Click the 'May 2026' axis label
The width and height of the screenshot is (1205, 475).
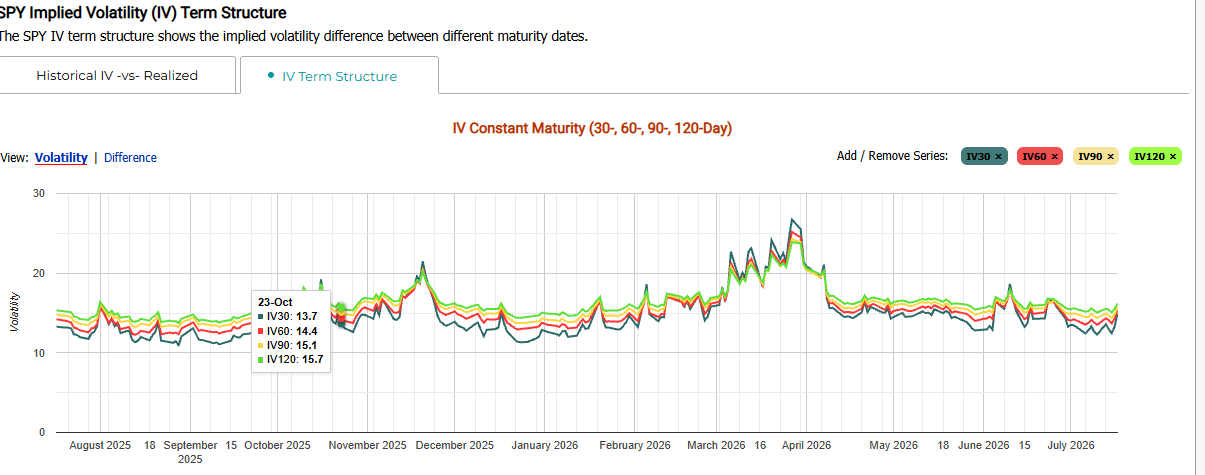tap(893, 445)
